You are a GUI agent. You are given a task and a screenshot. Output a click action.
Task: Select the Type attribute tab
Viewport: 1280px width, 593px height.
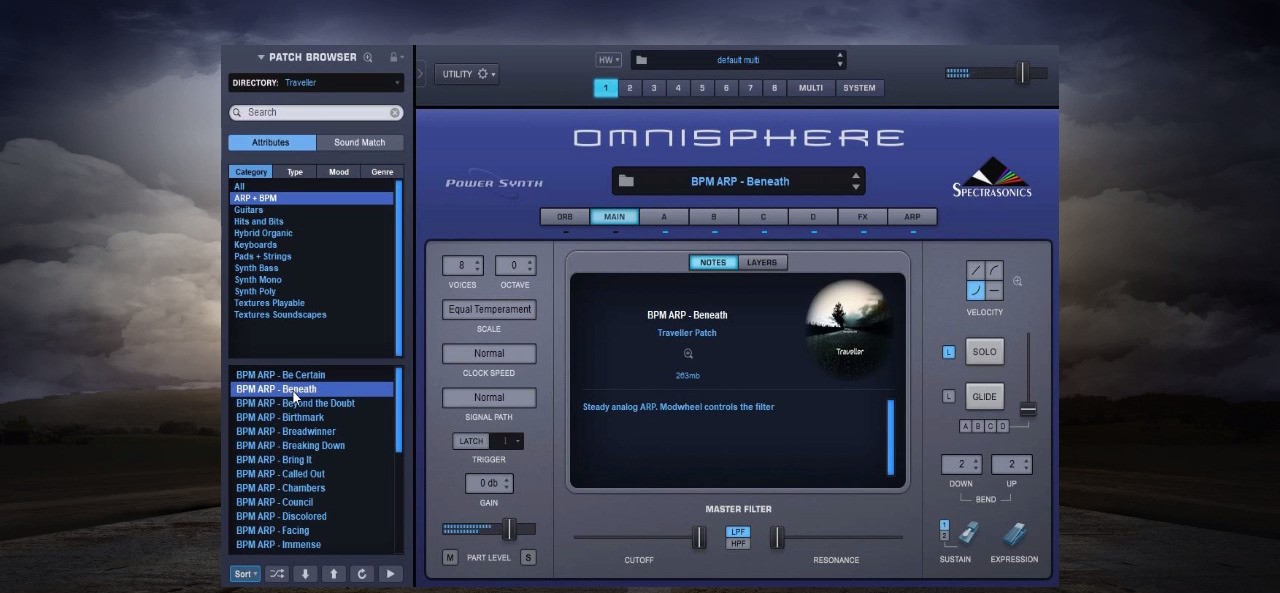(x=295, y=172)
